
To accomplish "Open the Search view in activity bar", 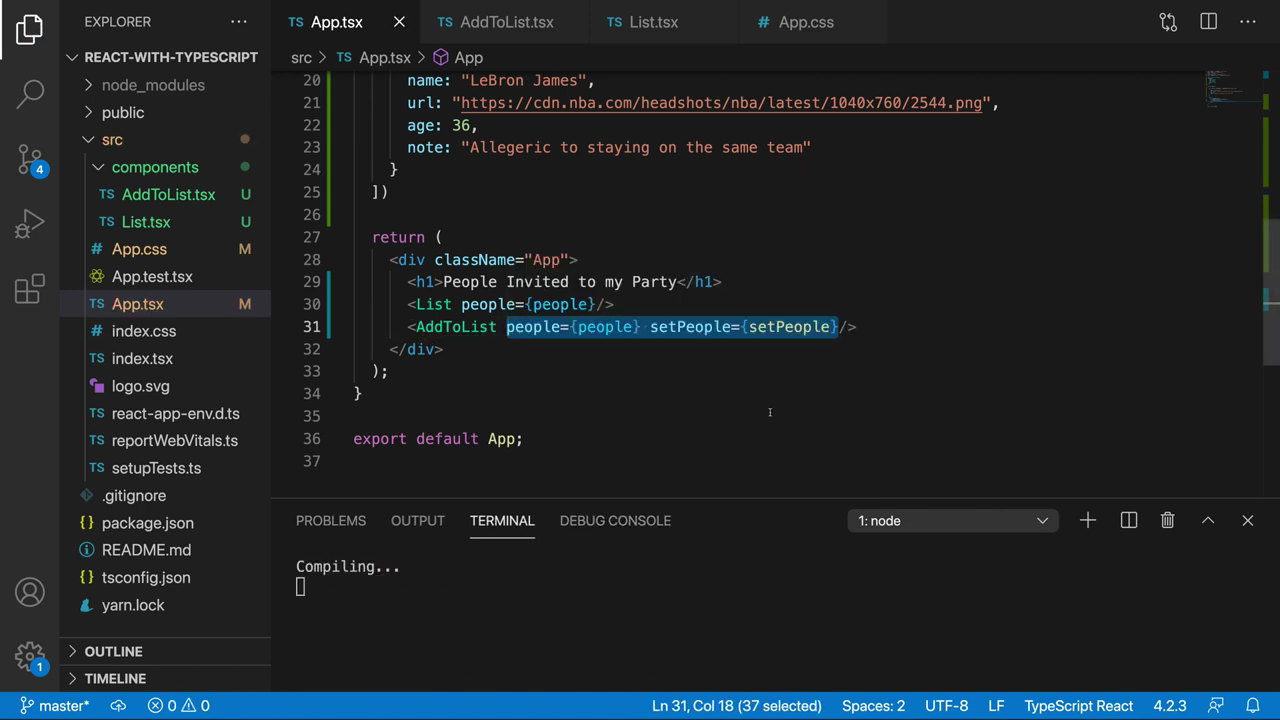I will click(30, 94).
